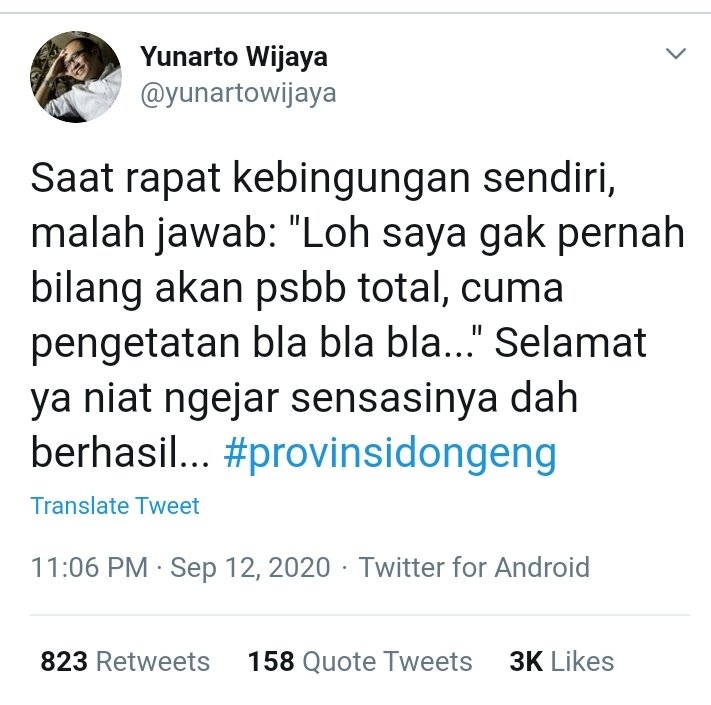Image resolution: width=711 pixels, height=705 pixels.
Task: Click the 11:06 PM timestamp
Action: click(x=89, y=567)
